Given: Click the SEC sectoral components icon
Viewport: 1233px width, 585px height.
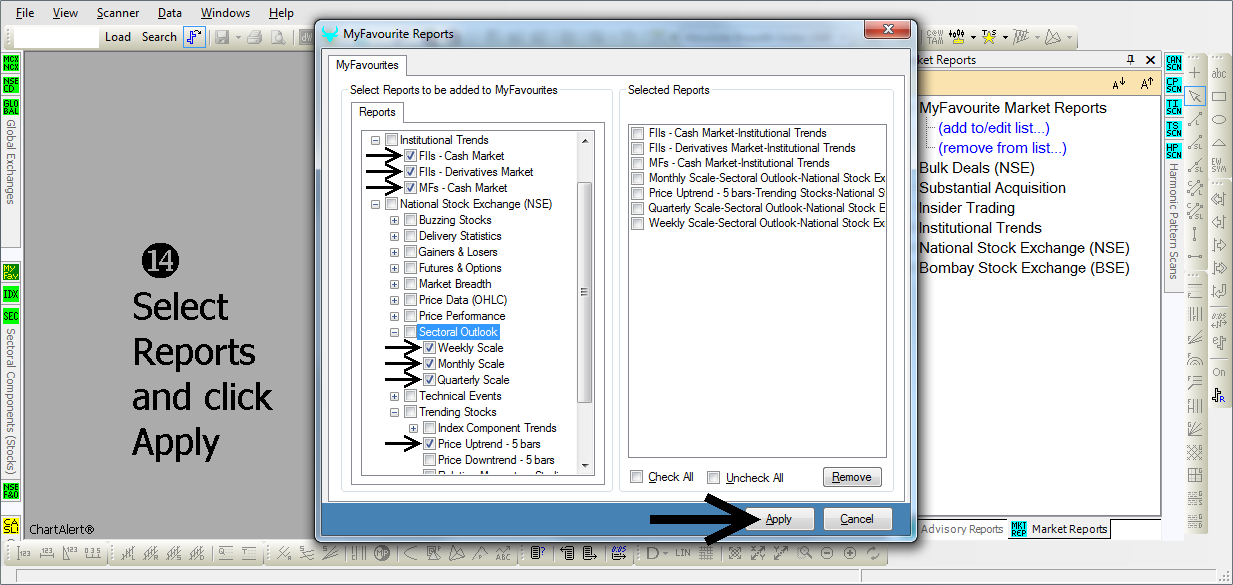Looking at the screenshot, I should pyautogui.click(x=11, y=316).
